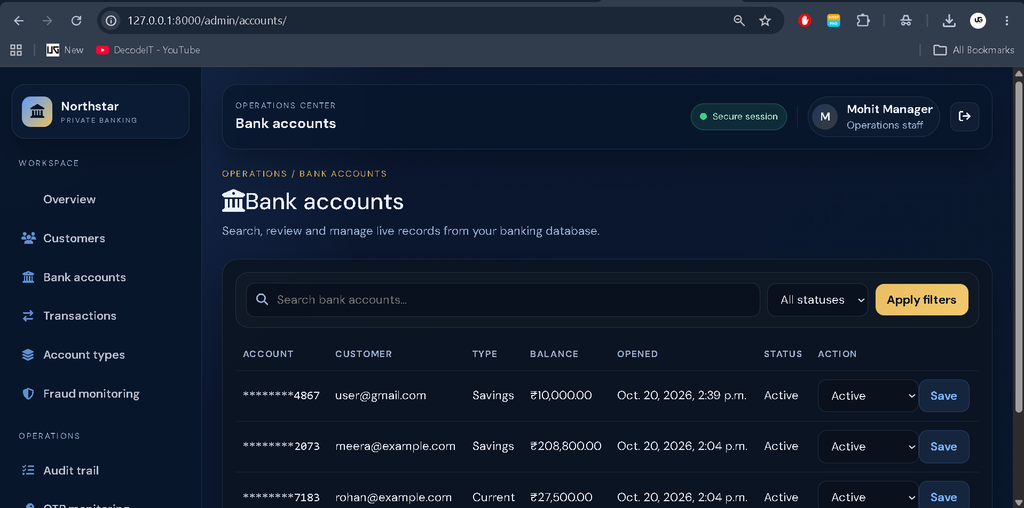Click the incognito-style icon in toolbar

[x=905, y=21]
